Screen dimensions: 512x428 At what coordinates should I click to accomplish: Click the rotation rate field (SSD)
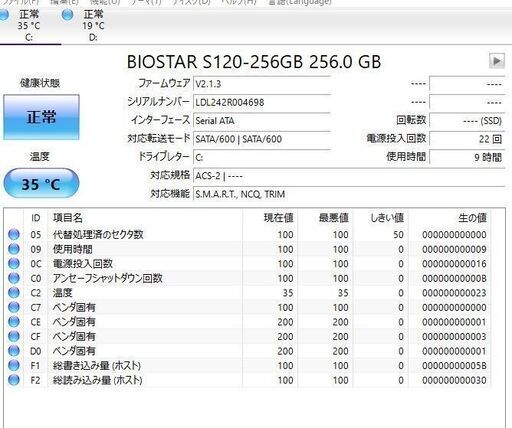(x=467, y=120)
